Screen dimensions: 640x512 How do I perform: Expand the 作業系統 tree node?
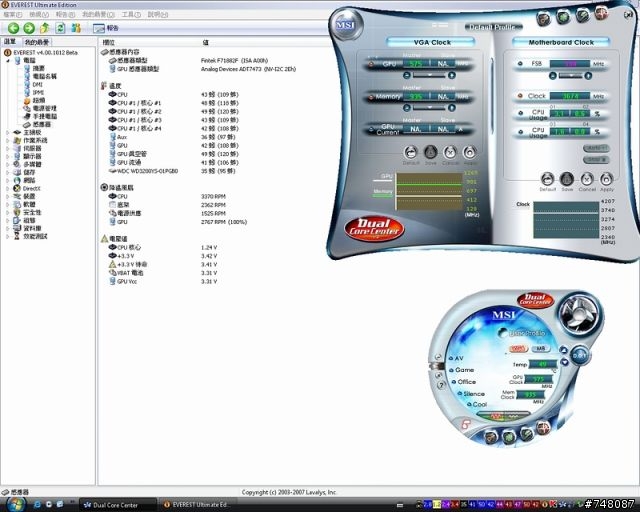[x=7, y=140]
